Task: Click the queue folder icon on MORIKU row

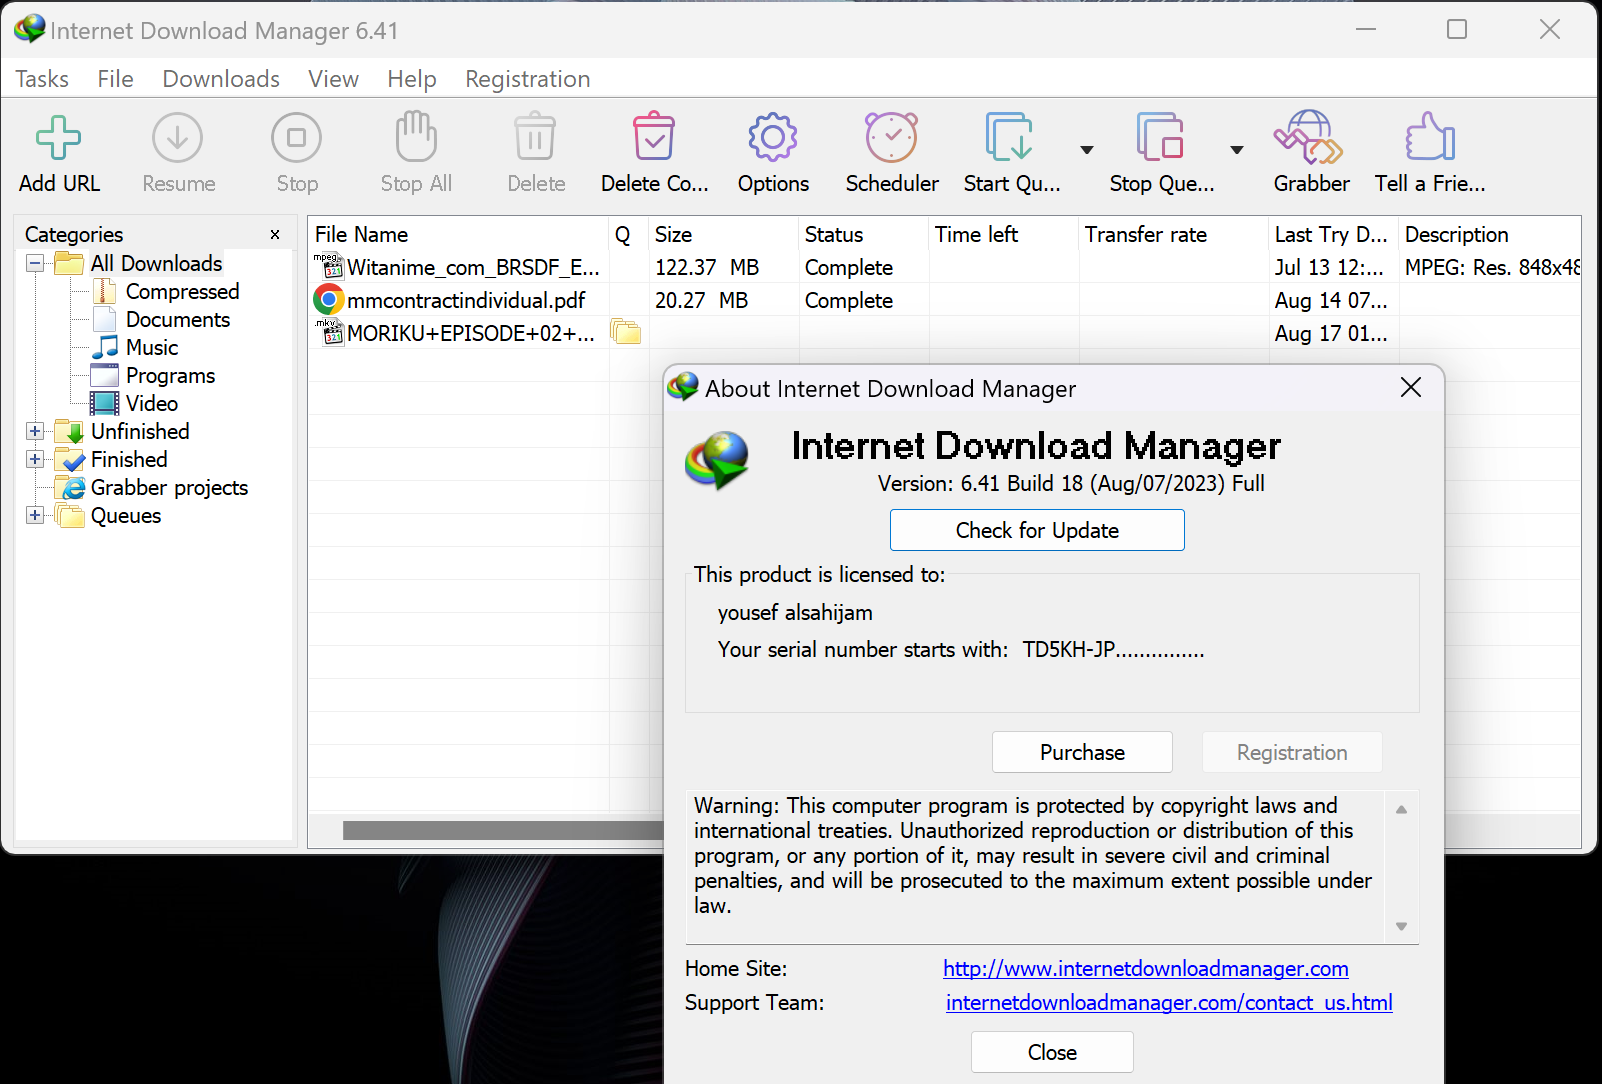Action: [x=626, y=333]
